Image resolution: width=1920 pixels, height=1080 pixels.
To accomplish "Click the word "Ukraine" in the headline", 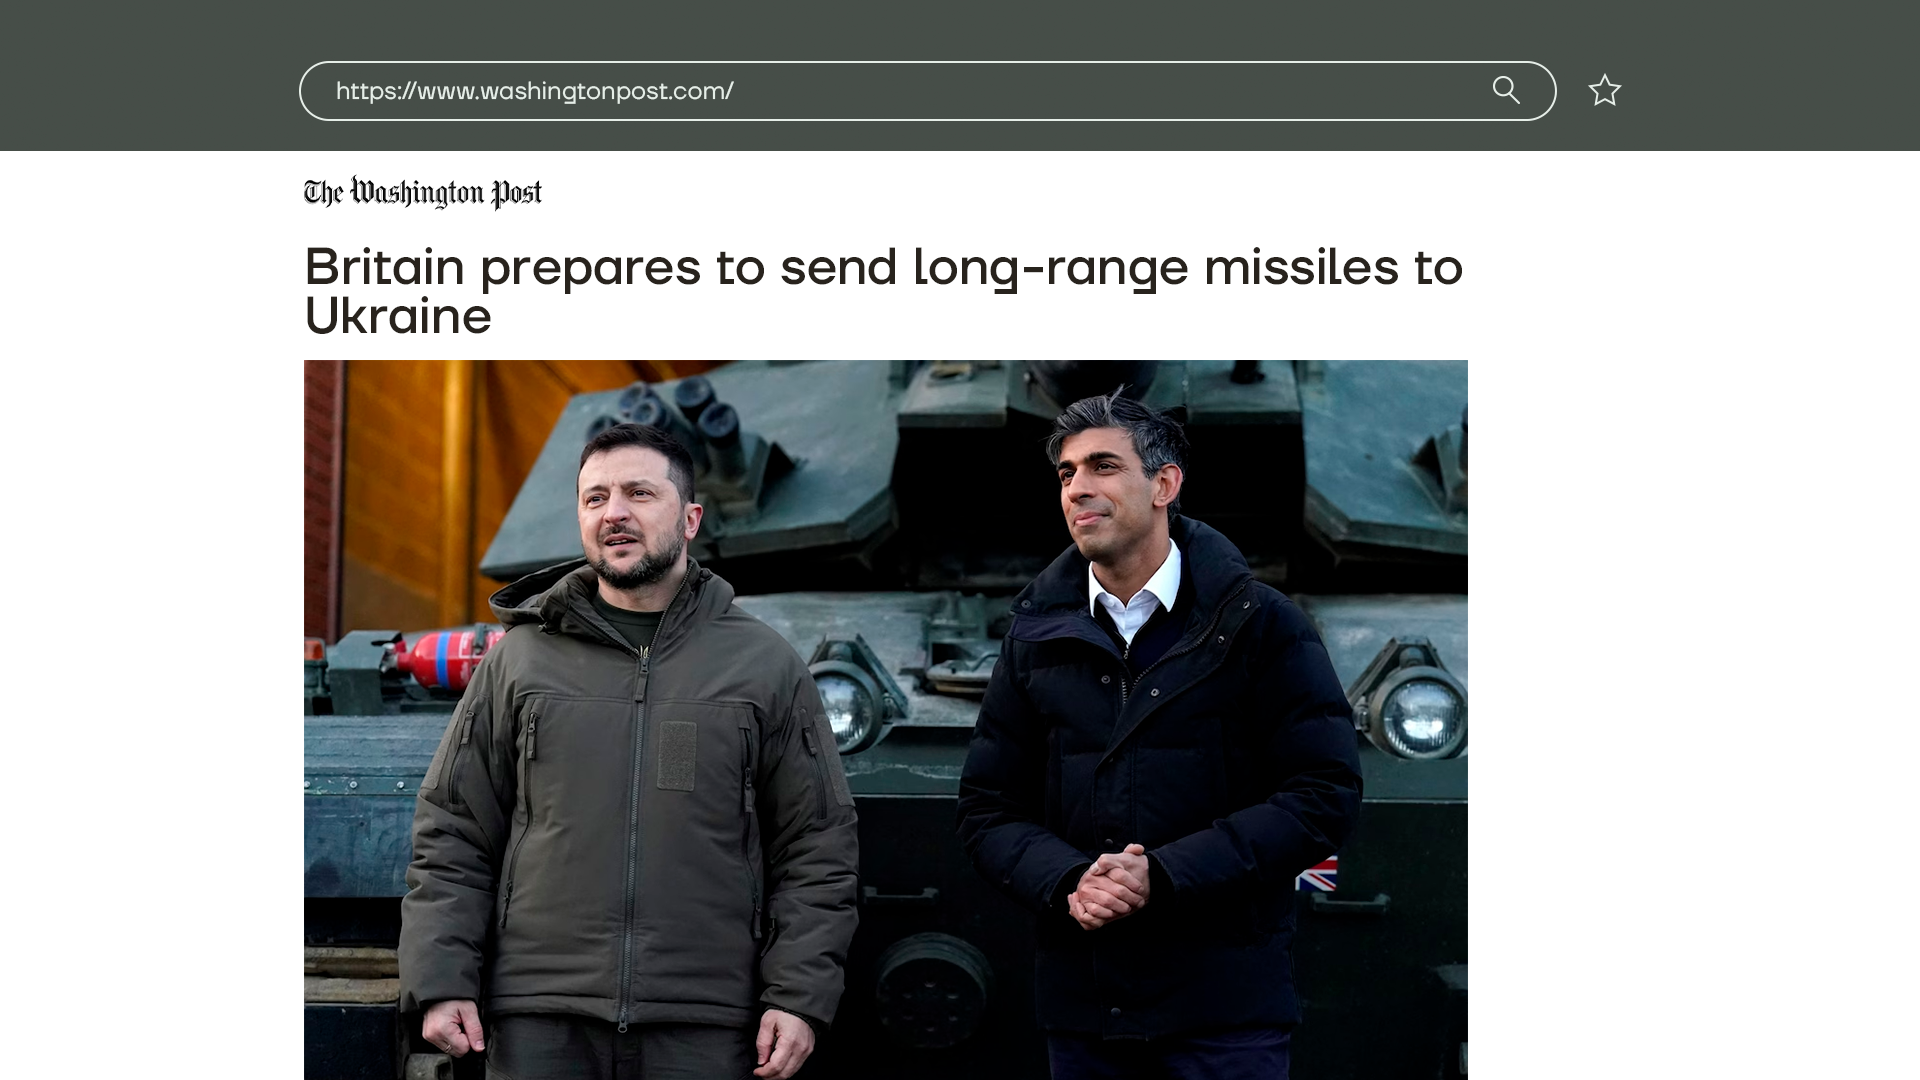I will (398, 316).
